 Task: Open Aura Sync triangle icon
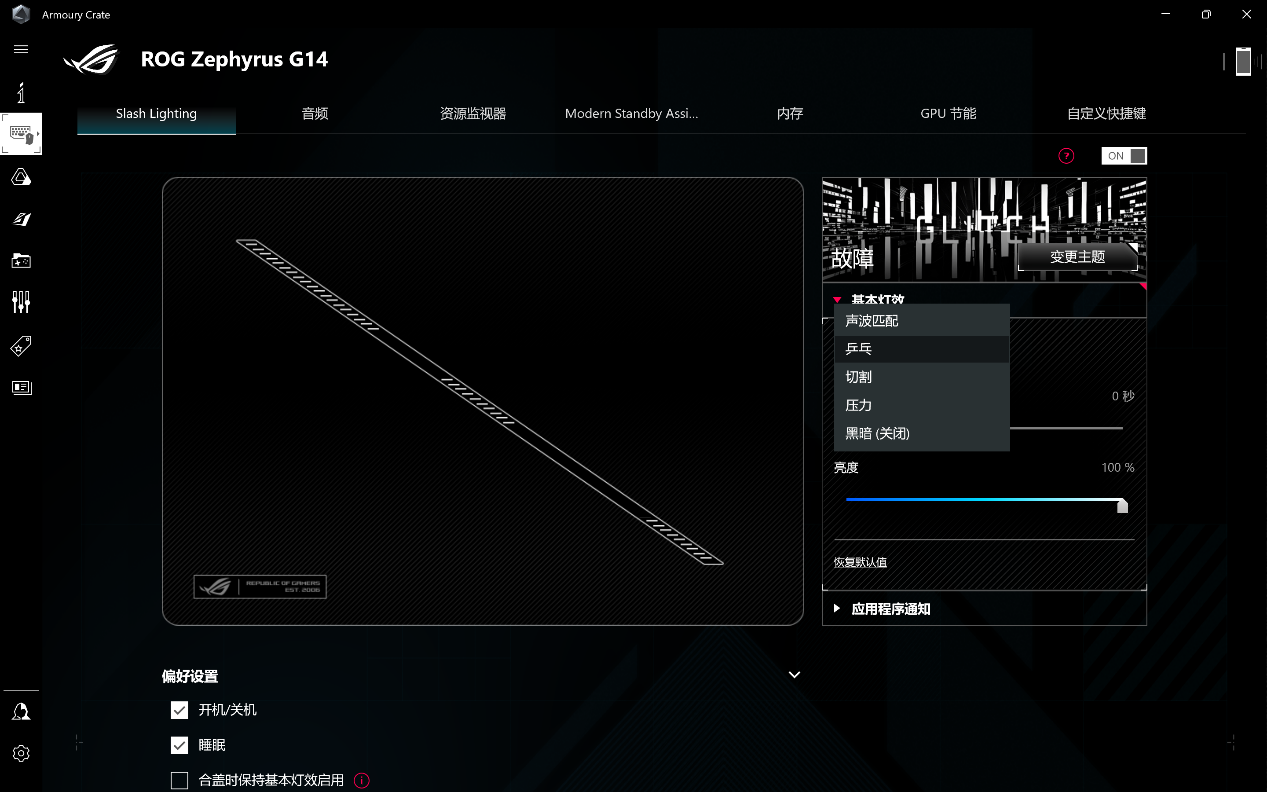[21, 177]
